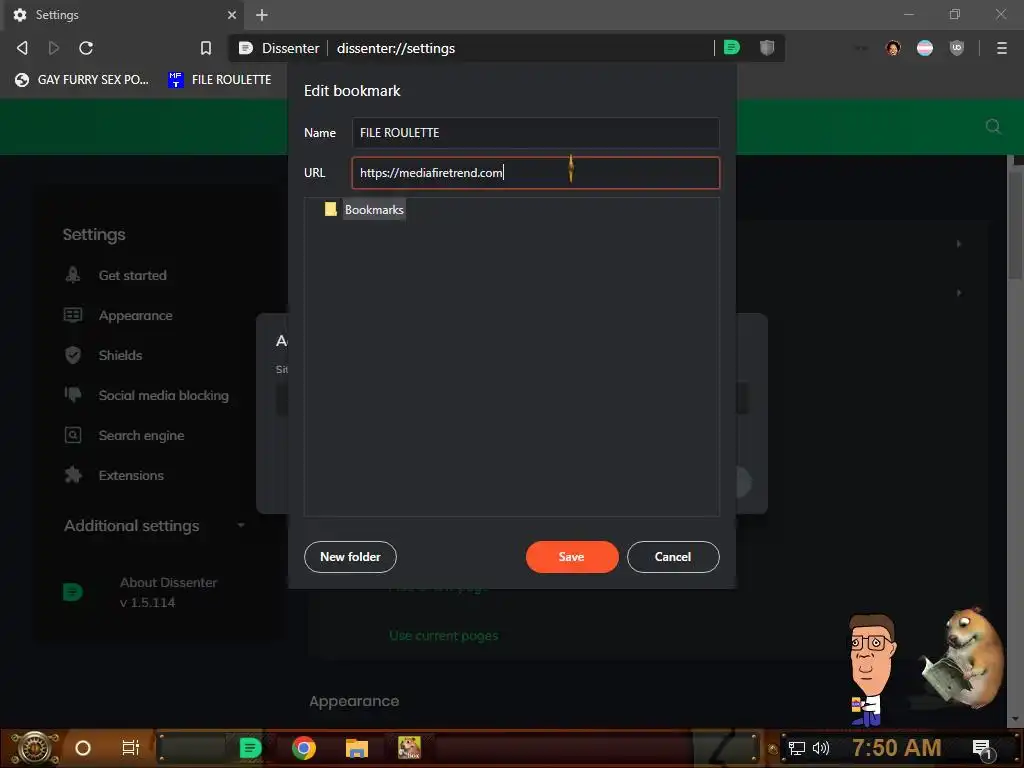Select the Settings tab
This screenshot has width=1024, height=768.
pos(124,15)
